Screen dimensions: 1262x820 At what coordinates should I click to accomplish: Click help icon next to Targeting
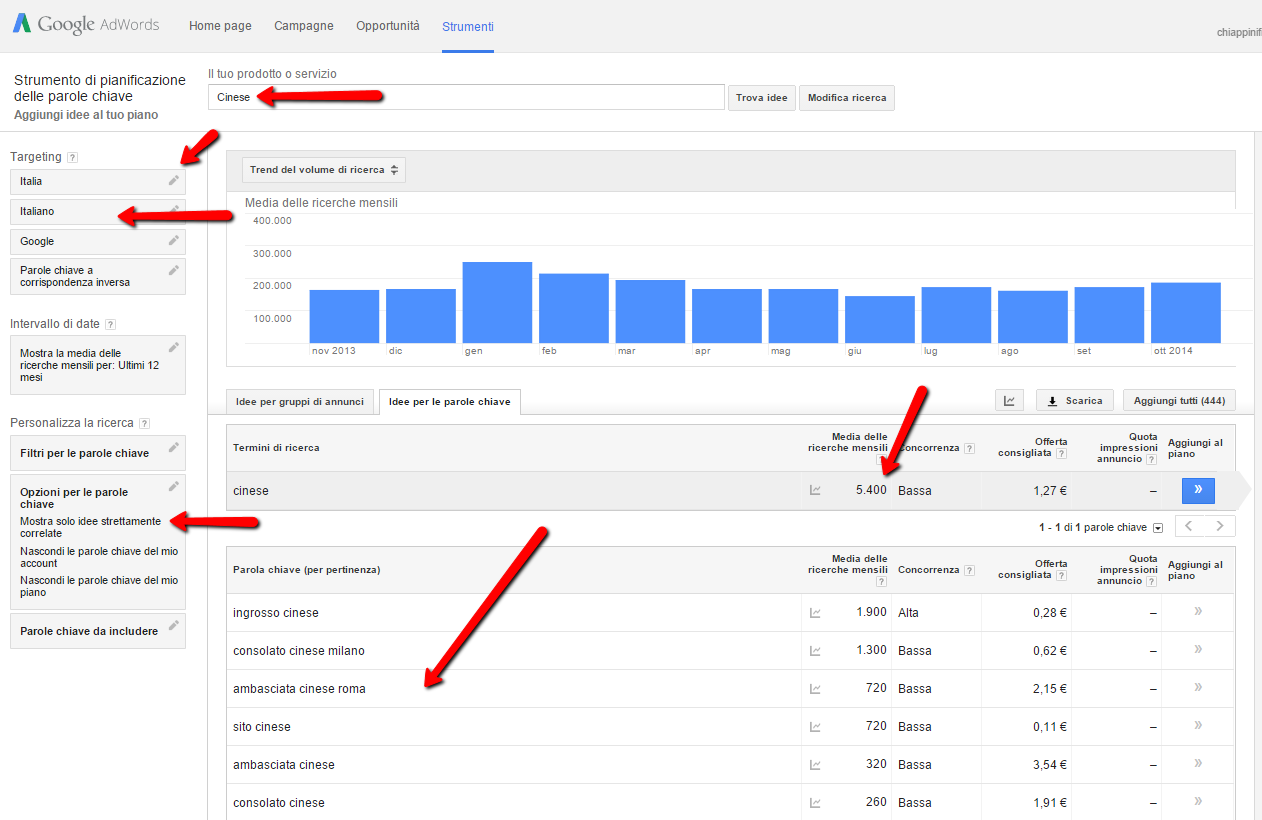(x=73, y=158)
